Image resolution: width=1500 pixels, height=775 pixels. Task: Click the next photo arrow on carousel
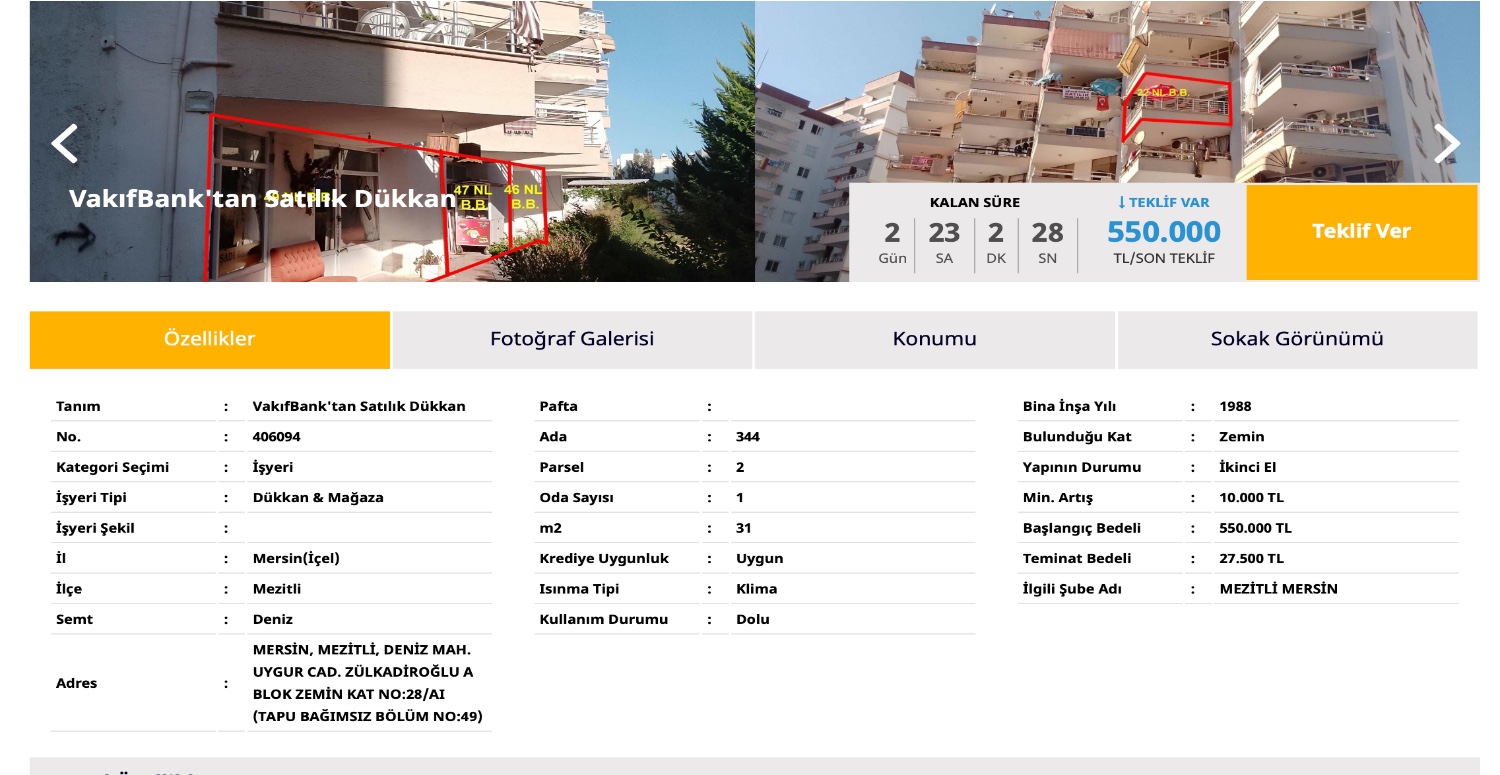click(1447, 144)
